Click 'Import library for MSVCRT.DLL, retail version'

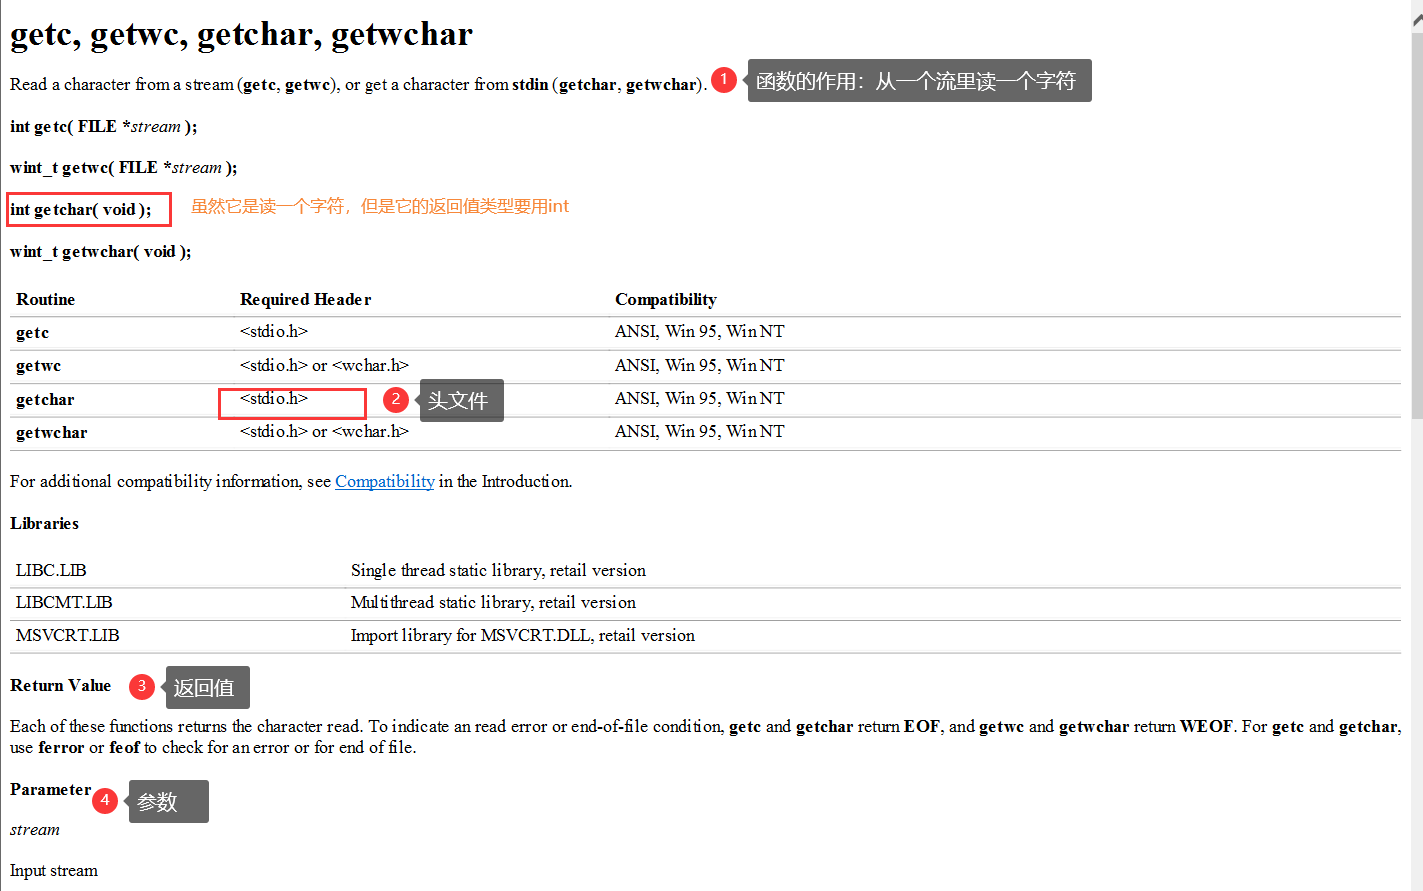tap(523, 636)
